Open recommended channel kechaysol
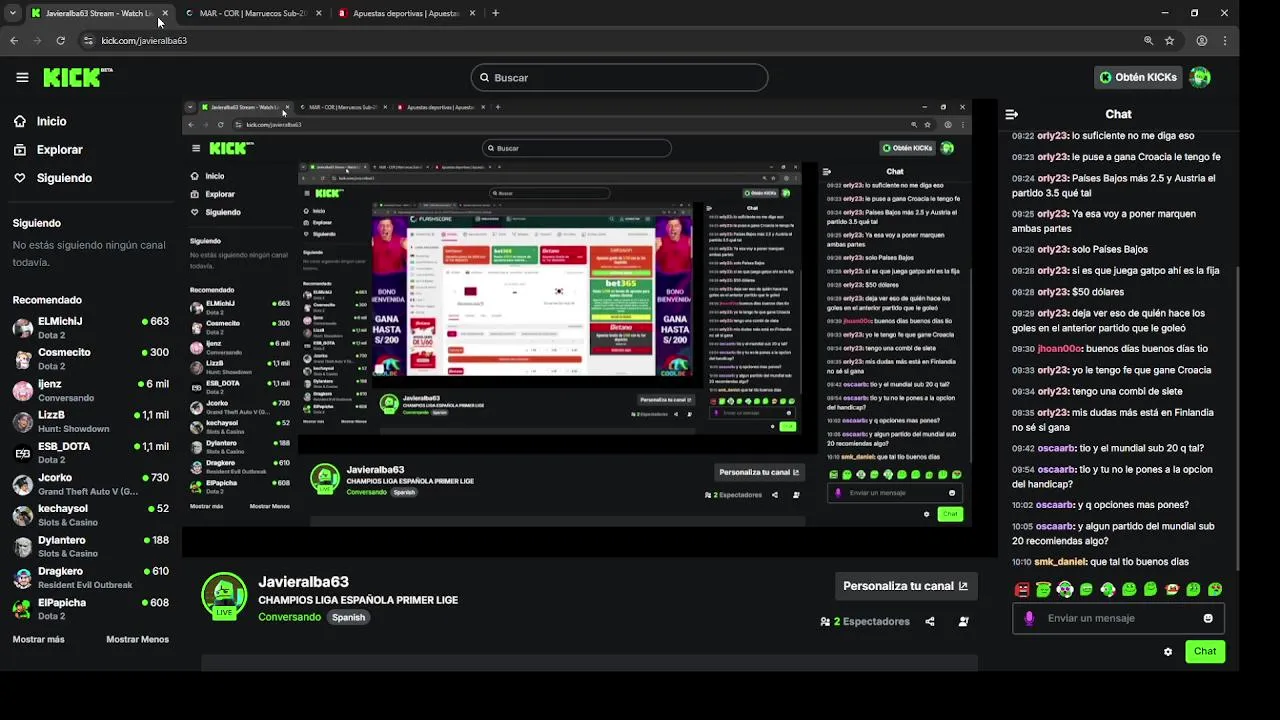 [91, 515]
